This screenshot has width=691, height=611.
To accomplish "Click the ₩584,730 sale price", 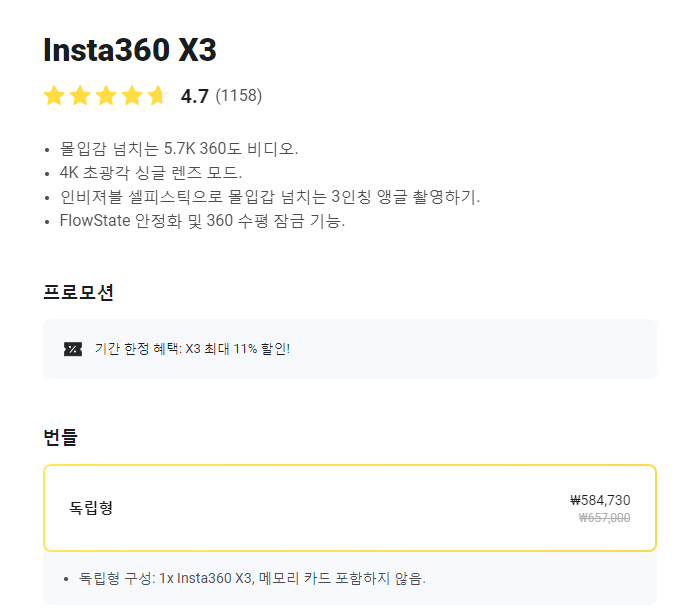I will pos(600,500).
